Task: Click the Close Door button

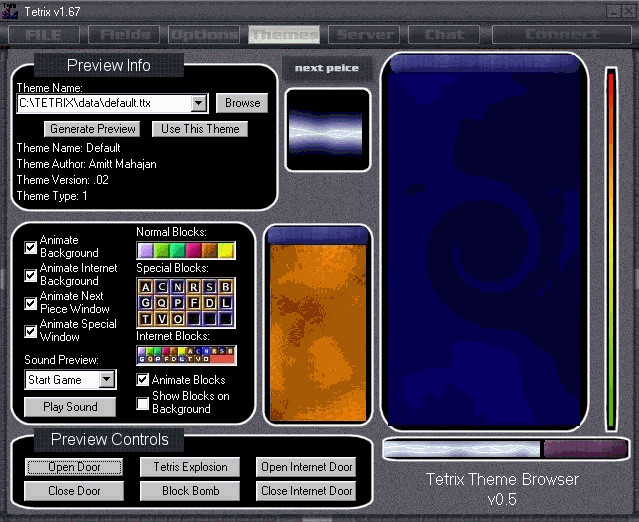Action: (x=74, y=491)
